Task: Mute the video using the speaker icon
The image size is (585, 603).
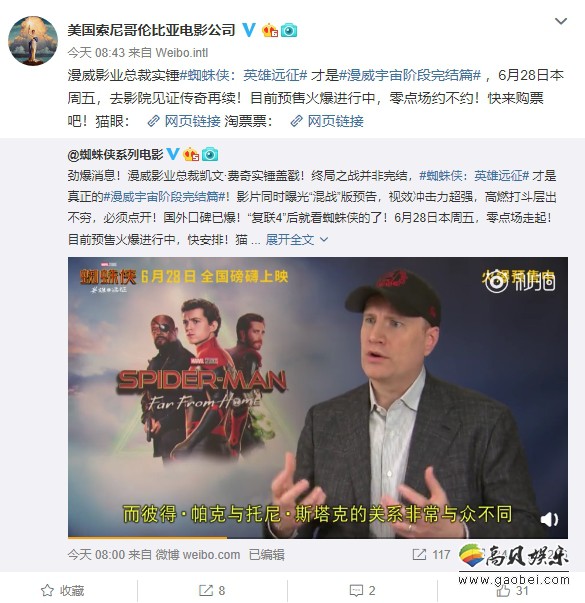Action: (x=549, y=519)
